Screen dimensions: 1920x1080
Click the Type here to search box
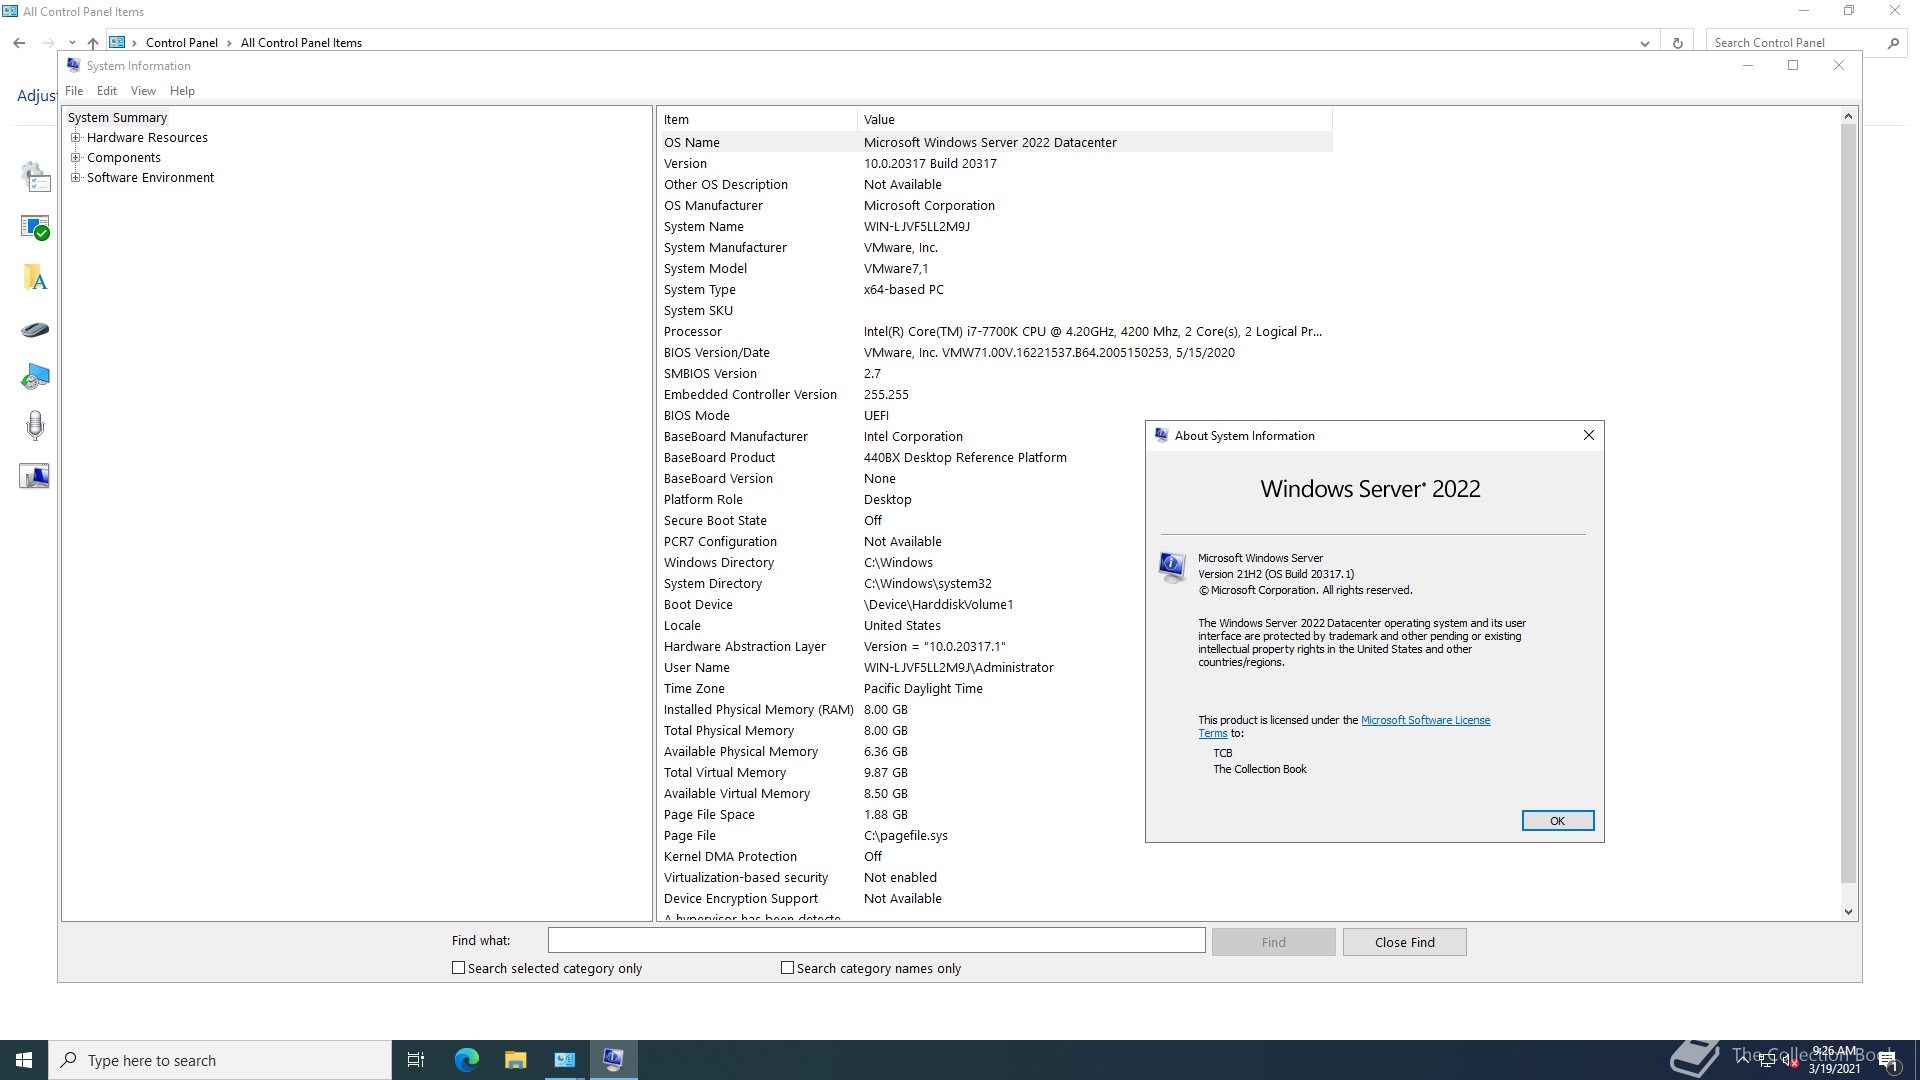220,1060
